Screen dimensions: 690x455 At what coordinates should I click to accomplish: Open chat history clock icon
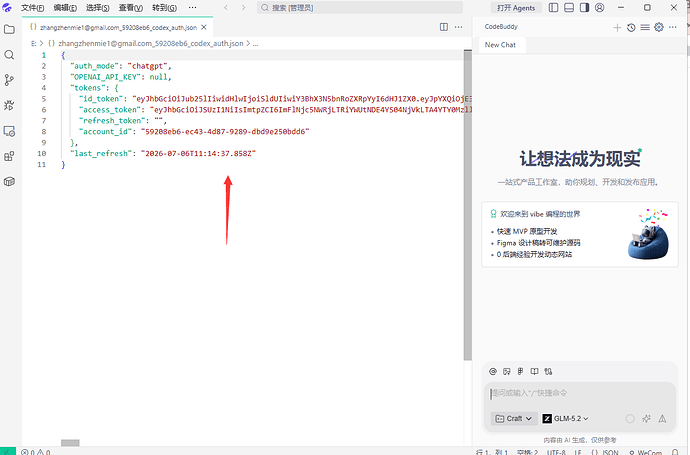[631, 27]
